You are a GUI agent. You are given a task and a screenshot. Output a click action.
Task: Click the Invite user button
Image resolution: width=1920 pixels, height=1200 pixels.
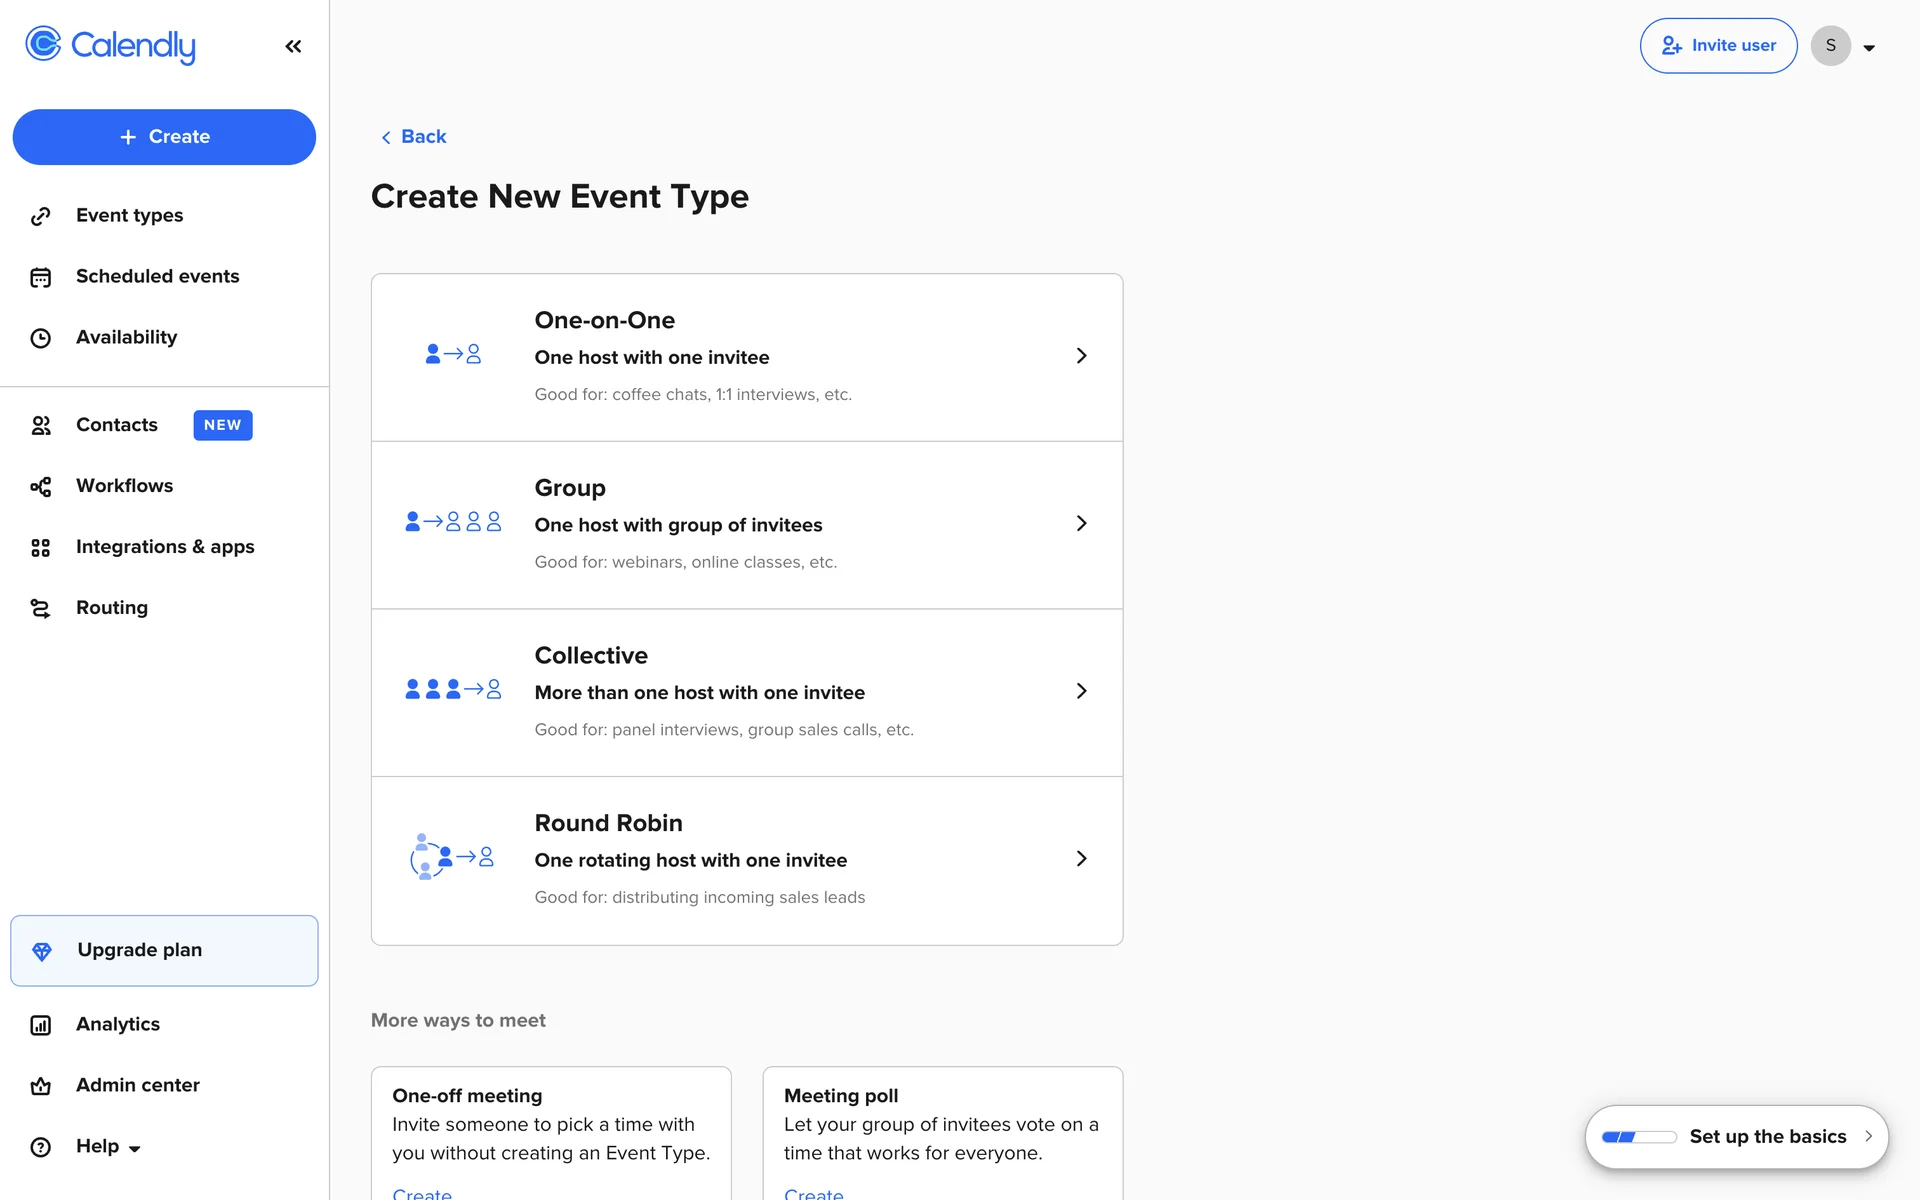point(1718,46)
